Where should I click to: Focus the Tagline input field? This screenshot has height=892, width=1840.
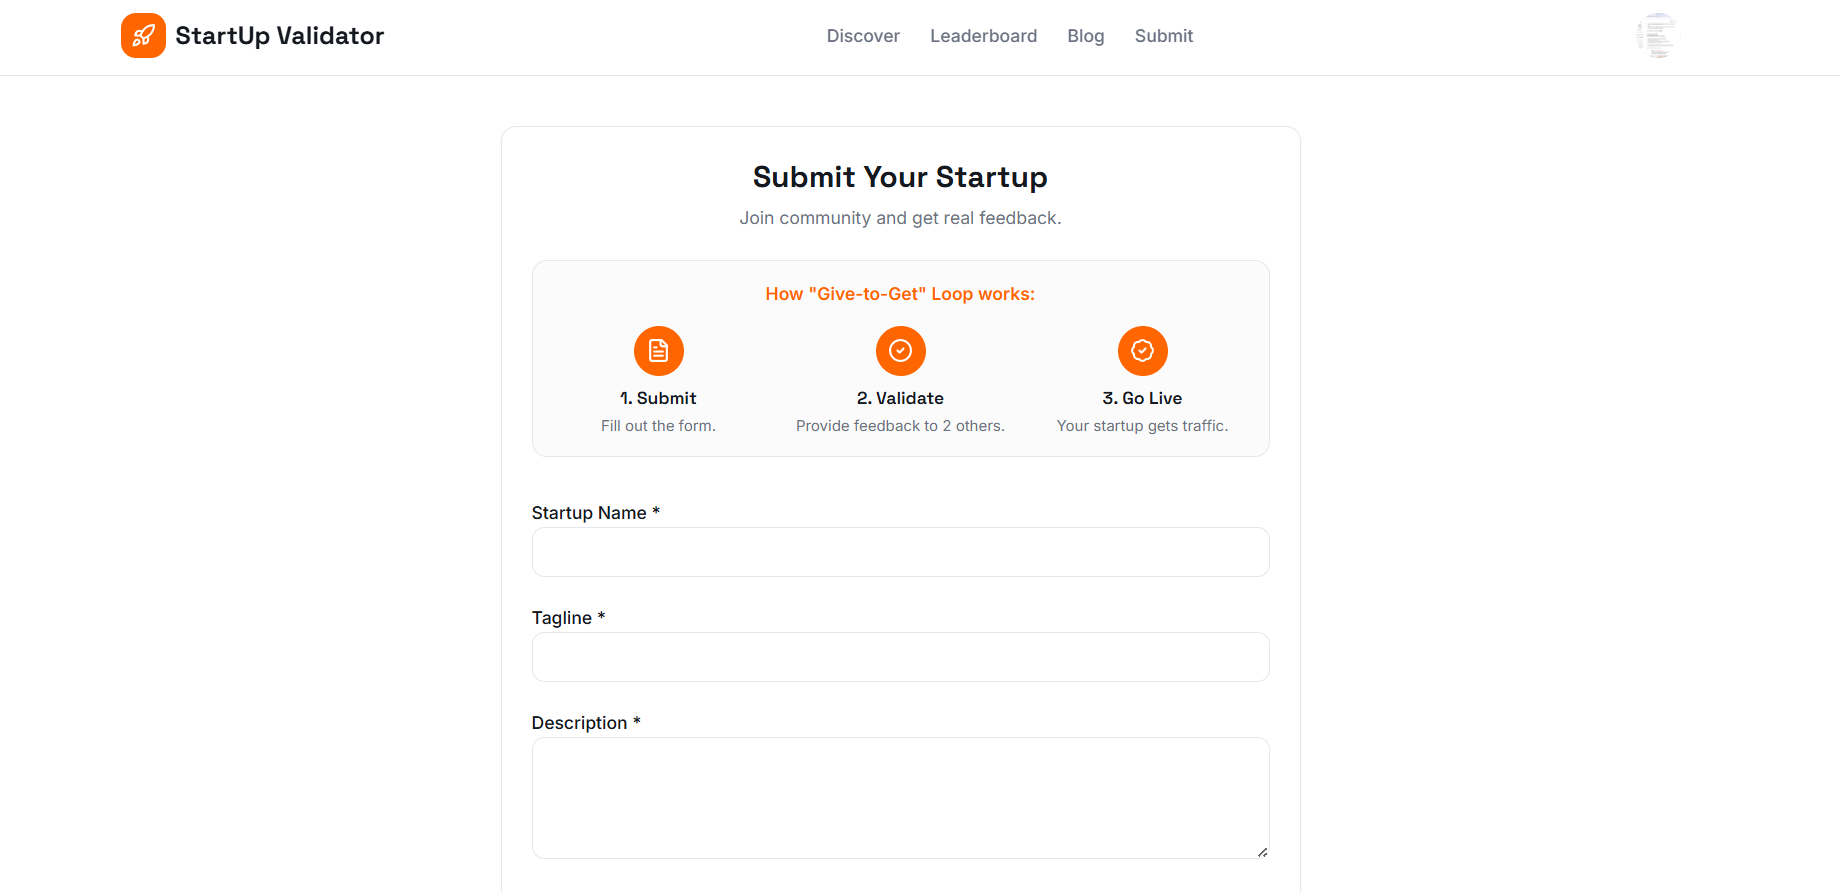[899, 657]
